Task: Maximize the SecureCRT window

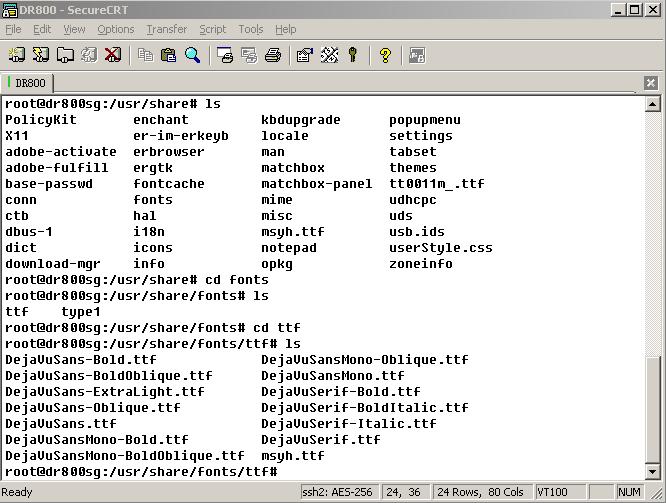Action: tap(635, 10)
